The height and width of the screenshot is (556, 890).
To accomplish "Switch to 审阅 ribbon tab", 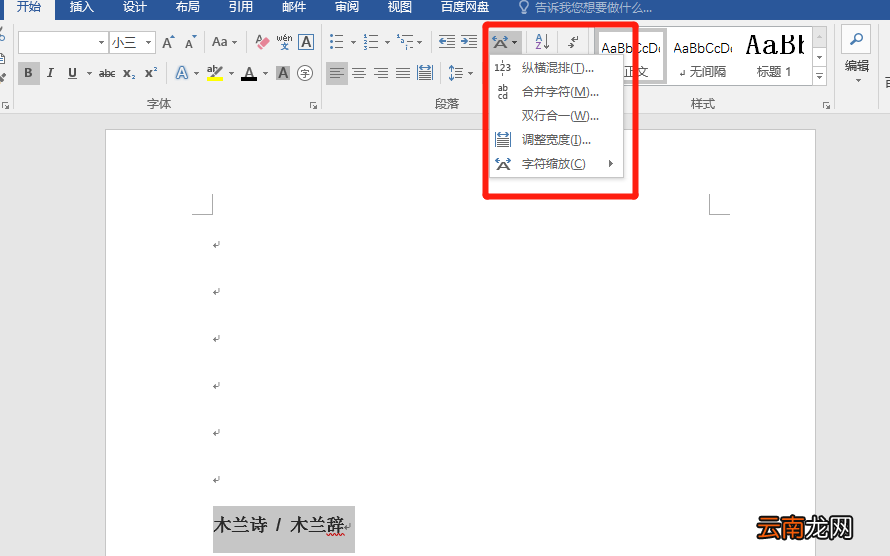I will point(347,7).
